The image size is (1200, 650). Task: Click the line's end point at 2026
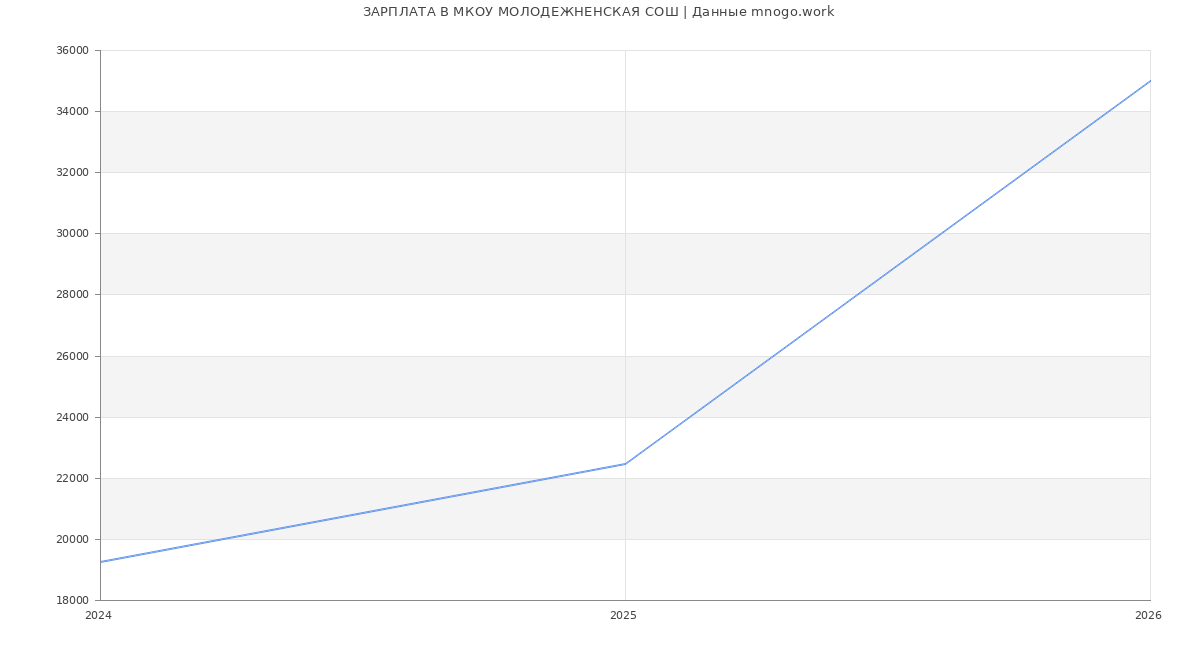pos(1150,81)
